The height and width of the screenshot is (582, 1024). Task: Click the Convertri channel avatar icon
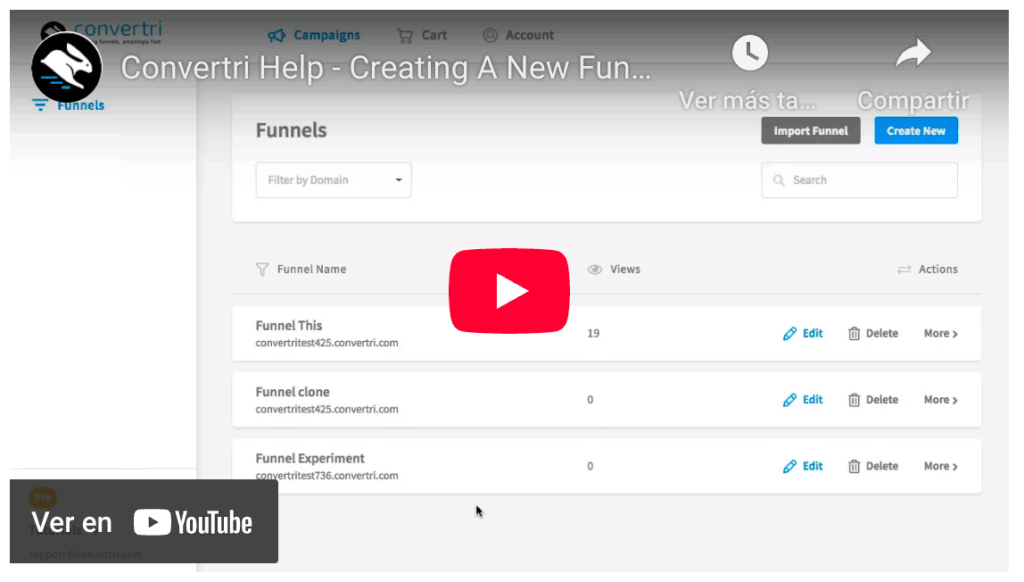(x=66, y=67)
